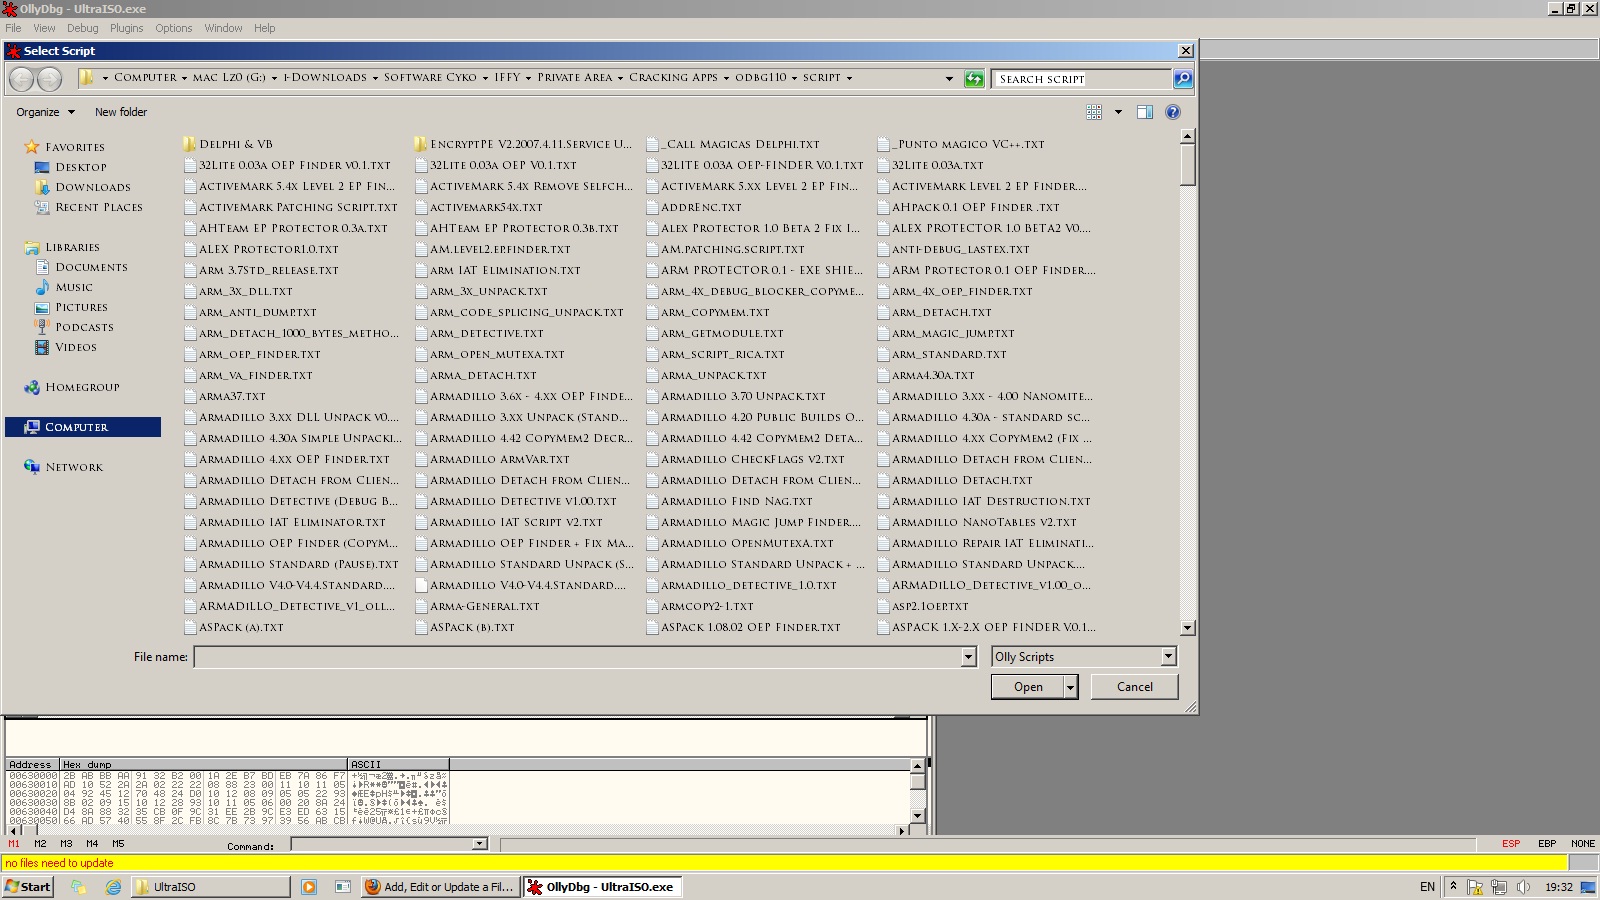Screen dimensions: 1600x900
Task: Select Network in navigation pane
Action: coord(64,467)
